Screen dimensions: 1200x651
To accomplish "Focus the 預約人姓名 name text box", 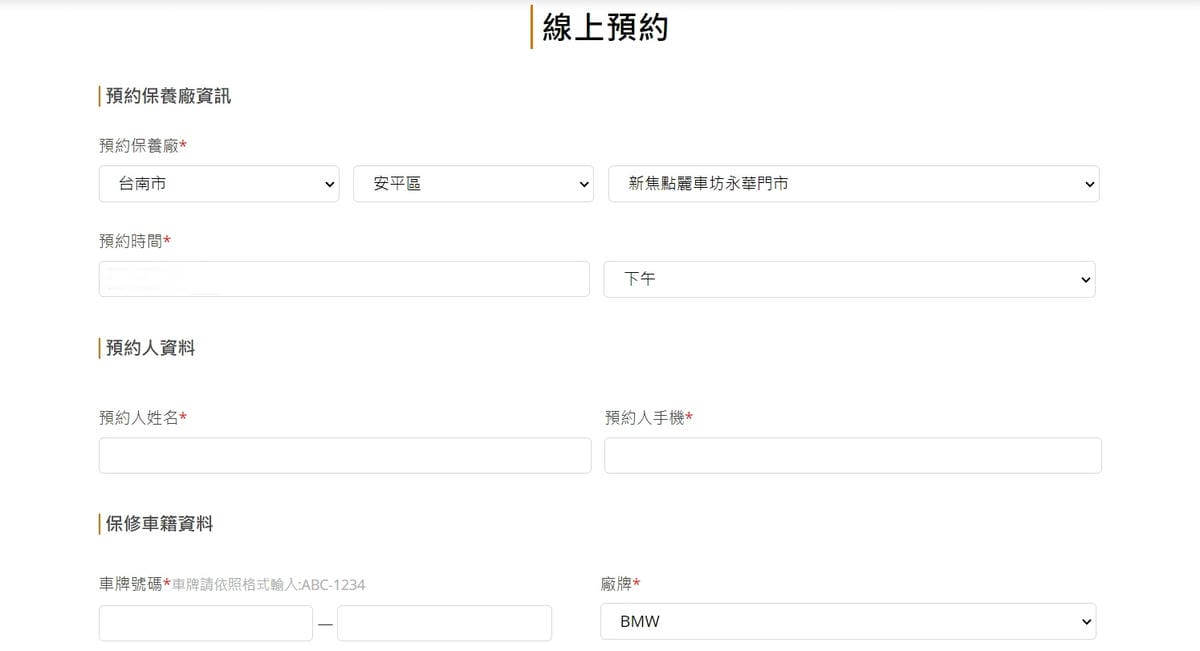I will [344, 455].
